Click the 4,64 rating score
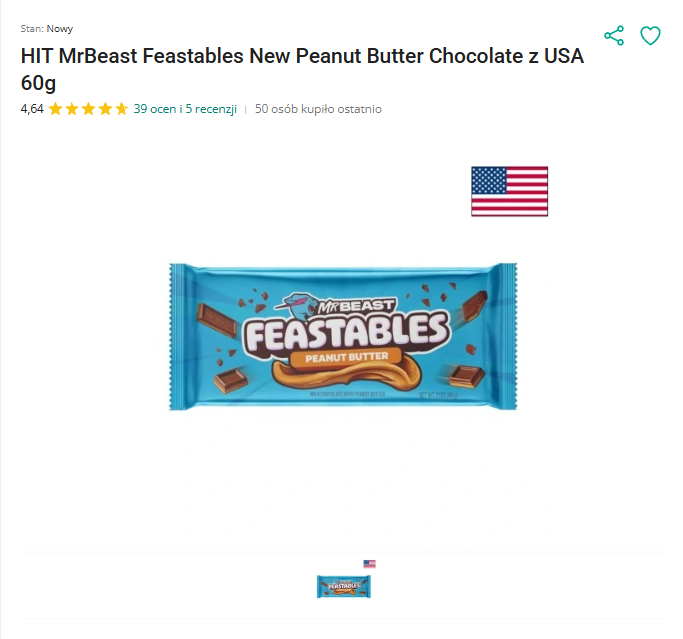 tap(32, 109)
